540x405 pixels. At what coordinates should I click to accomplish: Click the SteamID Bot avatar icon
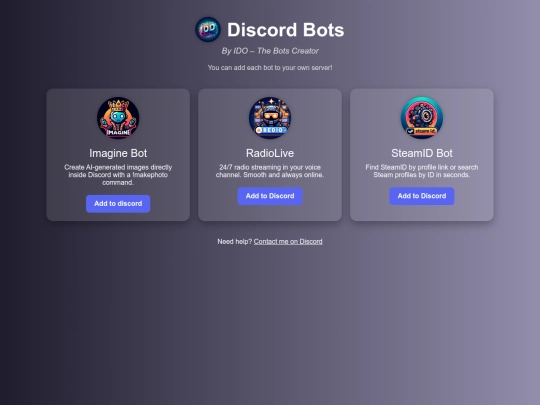(422, 118)
